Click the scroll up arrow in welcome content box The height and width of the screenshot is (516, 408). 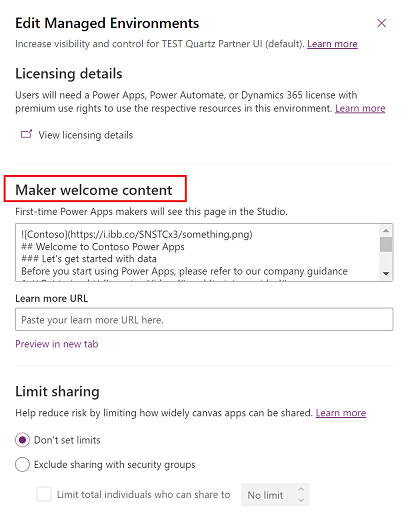click(x=386, y=230)
